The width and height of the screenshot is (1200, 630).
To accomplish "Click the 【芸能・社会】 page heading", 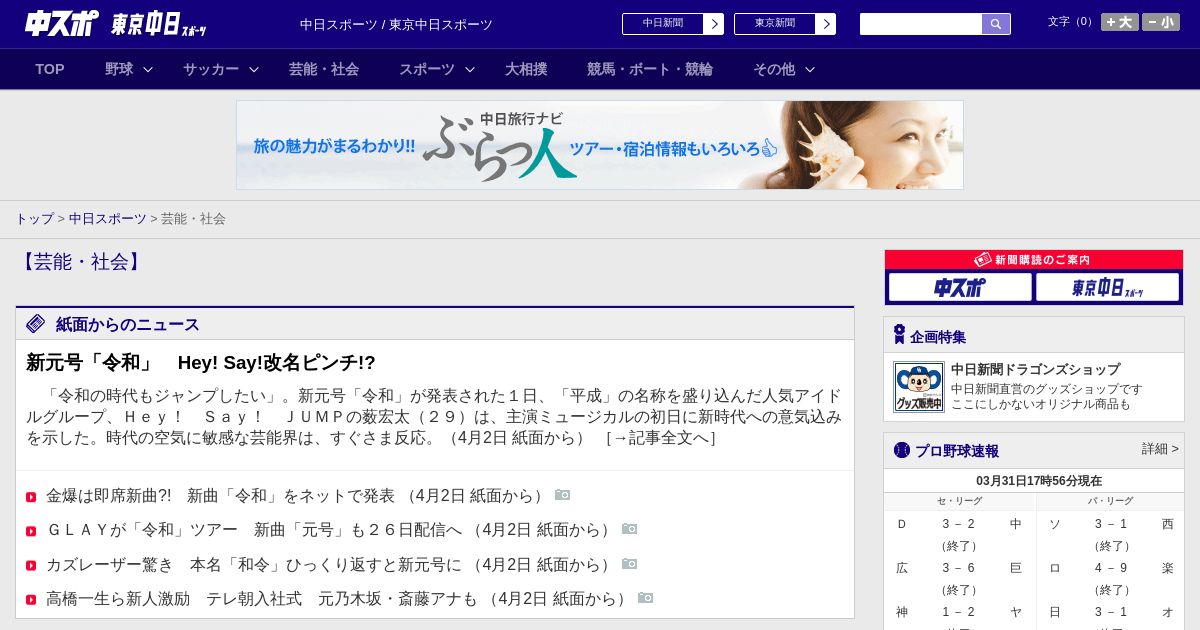I will [x=80, y=262].
